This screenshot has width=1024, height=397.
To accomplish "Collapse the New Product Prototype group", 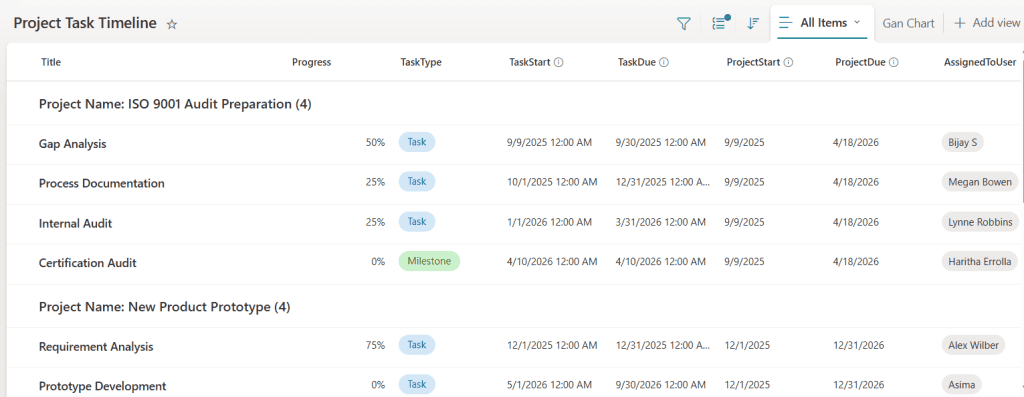I will 165,307.
